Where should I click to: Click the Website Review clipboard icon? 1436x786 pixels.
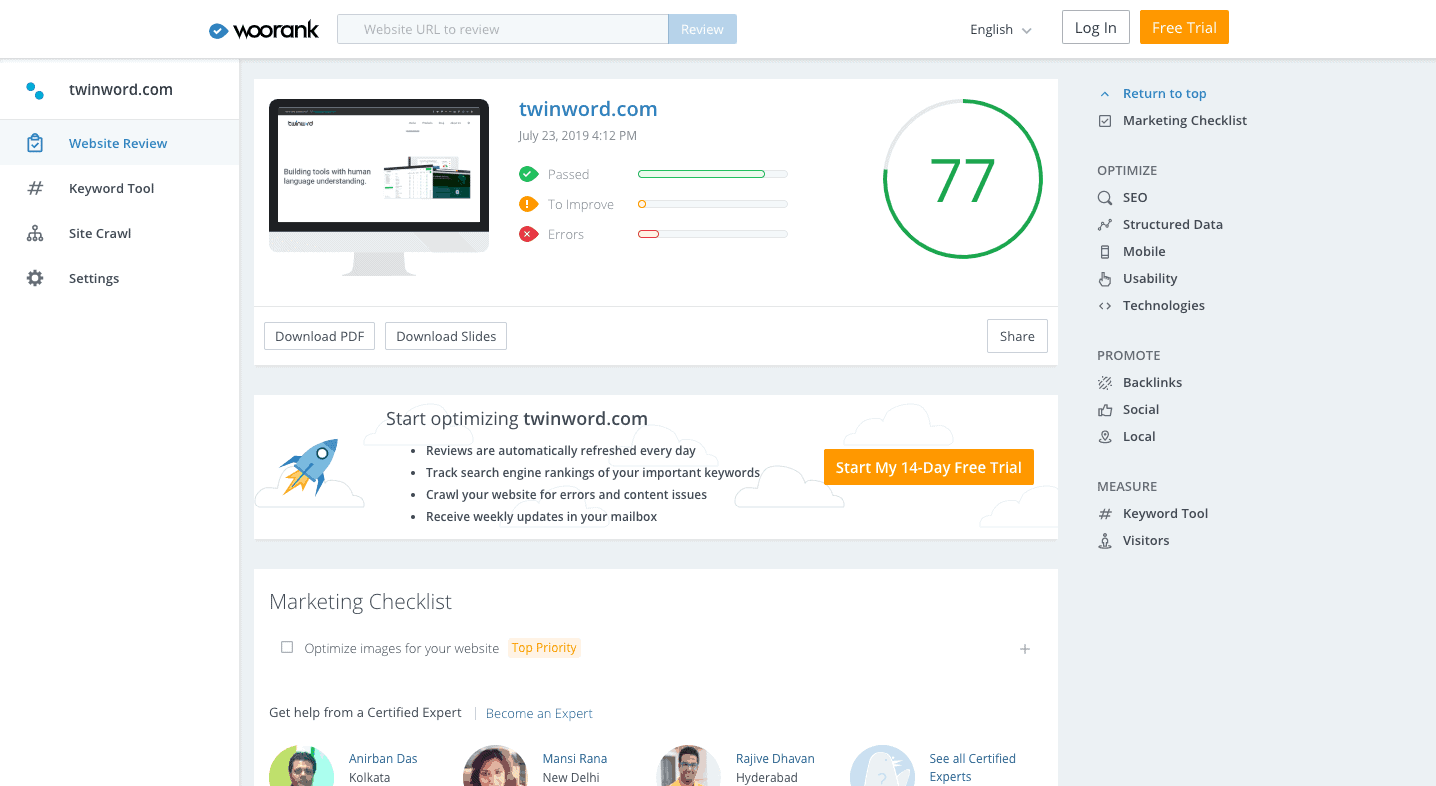(35, 143)
